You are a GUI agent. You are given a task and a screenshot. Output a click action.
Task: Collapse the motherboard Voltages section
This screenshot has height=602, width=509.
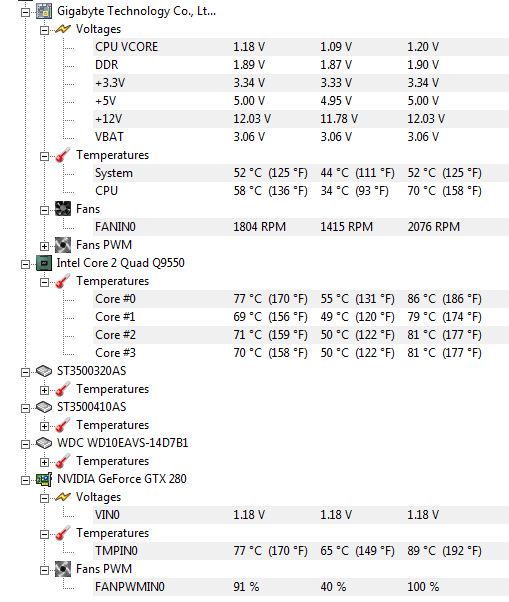[45, 30]
